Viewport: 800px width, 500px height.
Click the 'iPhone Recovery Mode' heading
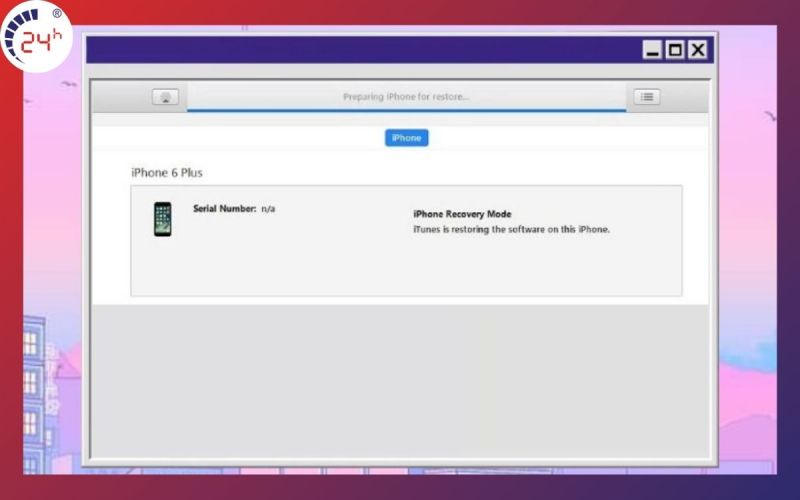(462, 214)
